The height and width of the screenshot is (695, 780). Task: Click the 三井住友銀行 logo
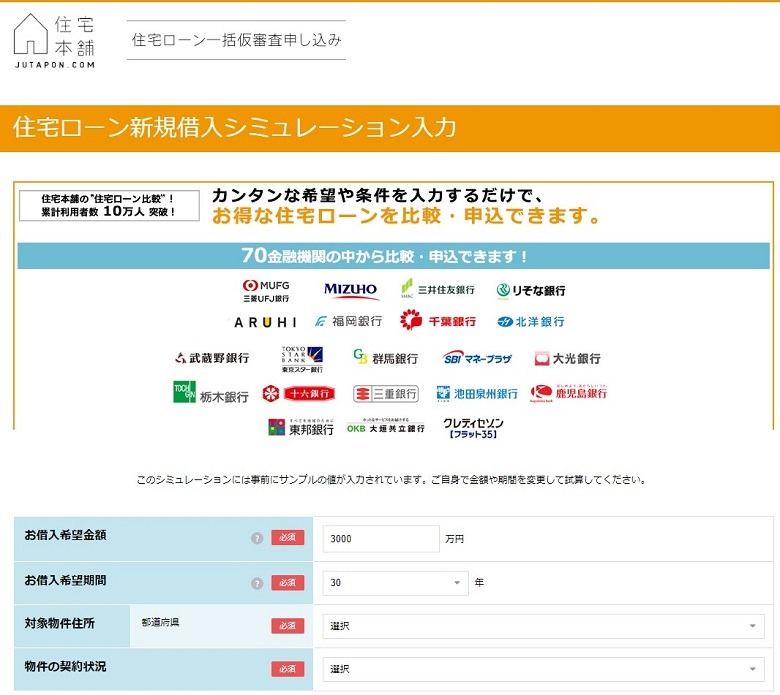click(x=437, y=289)
